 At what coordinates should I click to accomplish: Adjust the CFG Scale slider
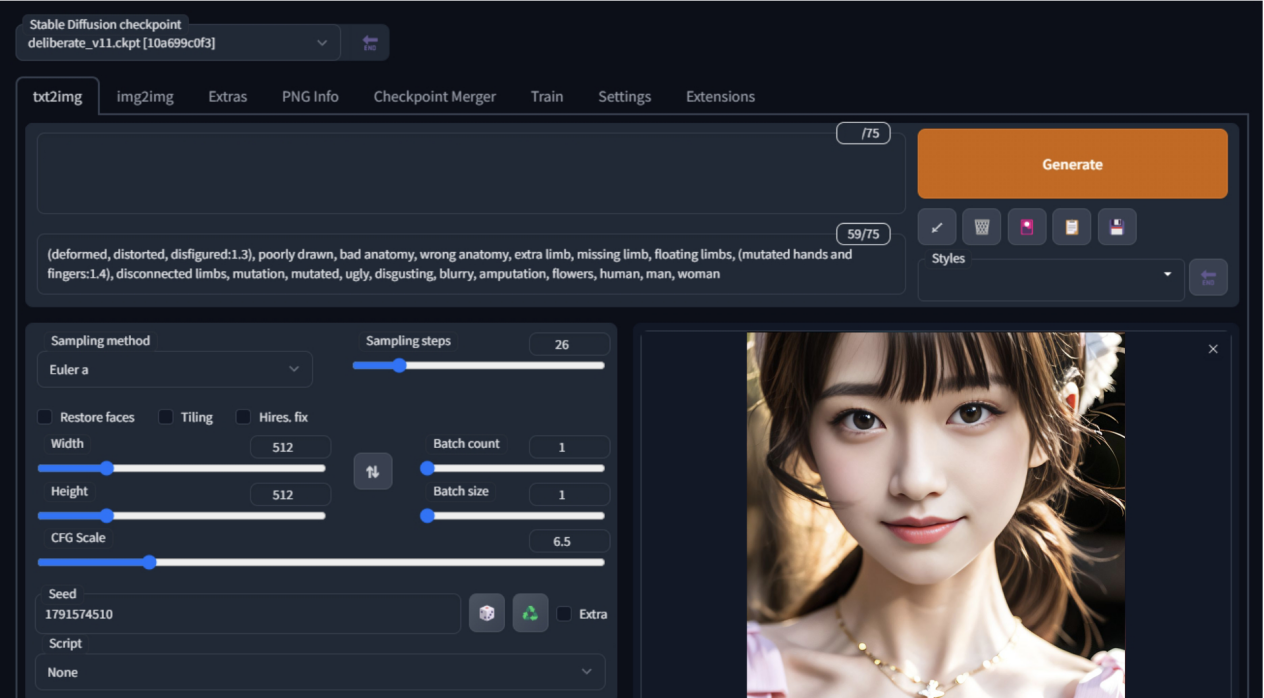pos(321,562)
